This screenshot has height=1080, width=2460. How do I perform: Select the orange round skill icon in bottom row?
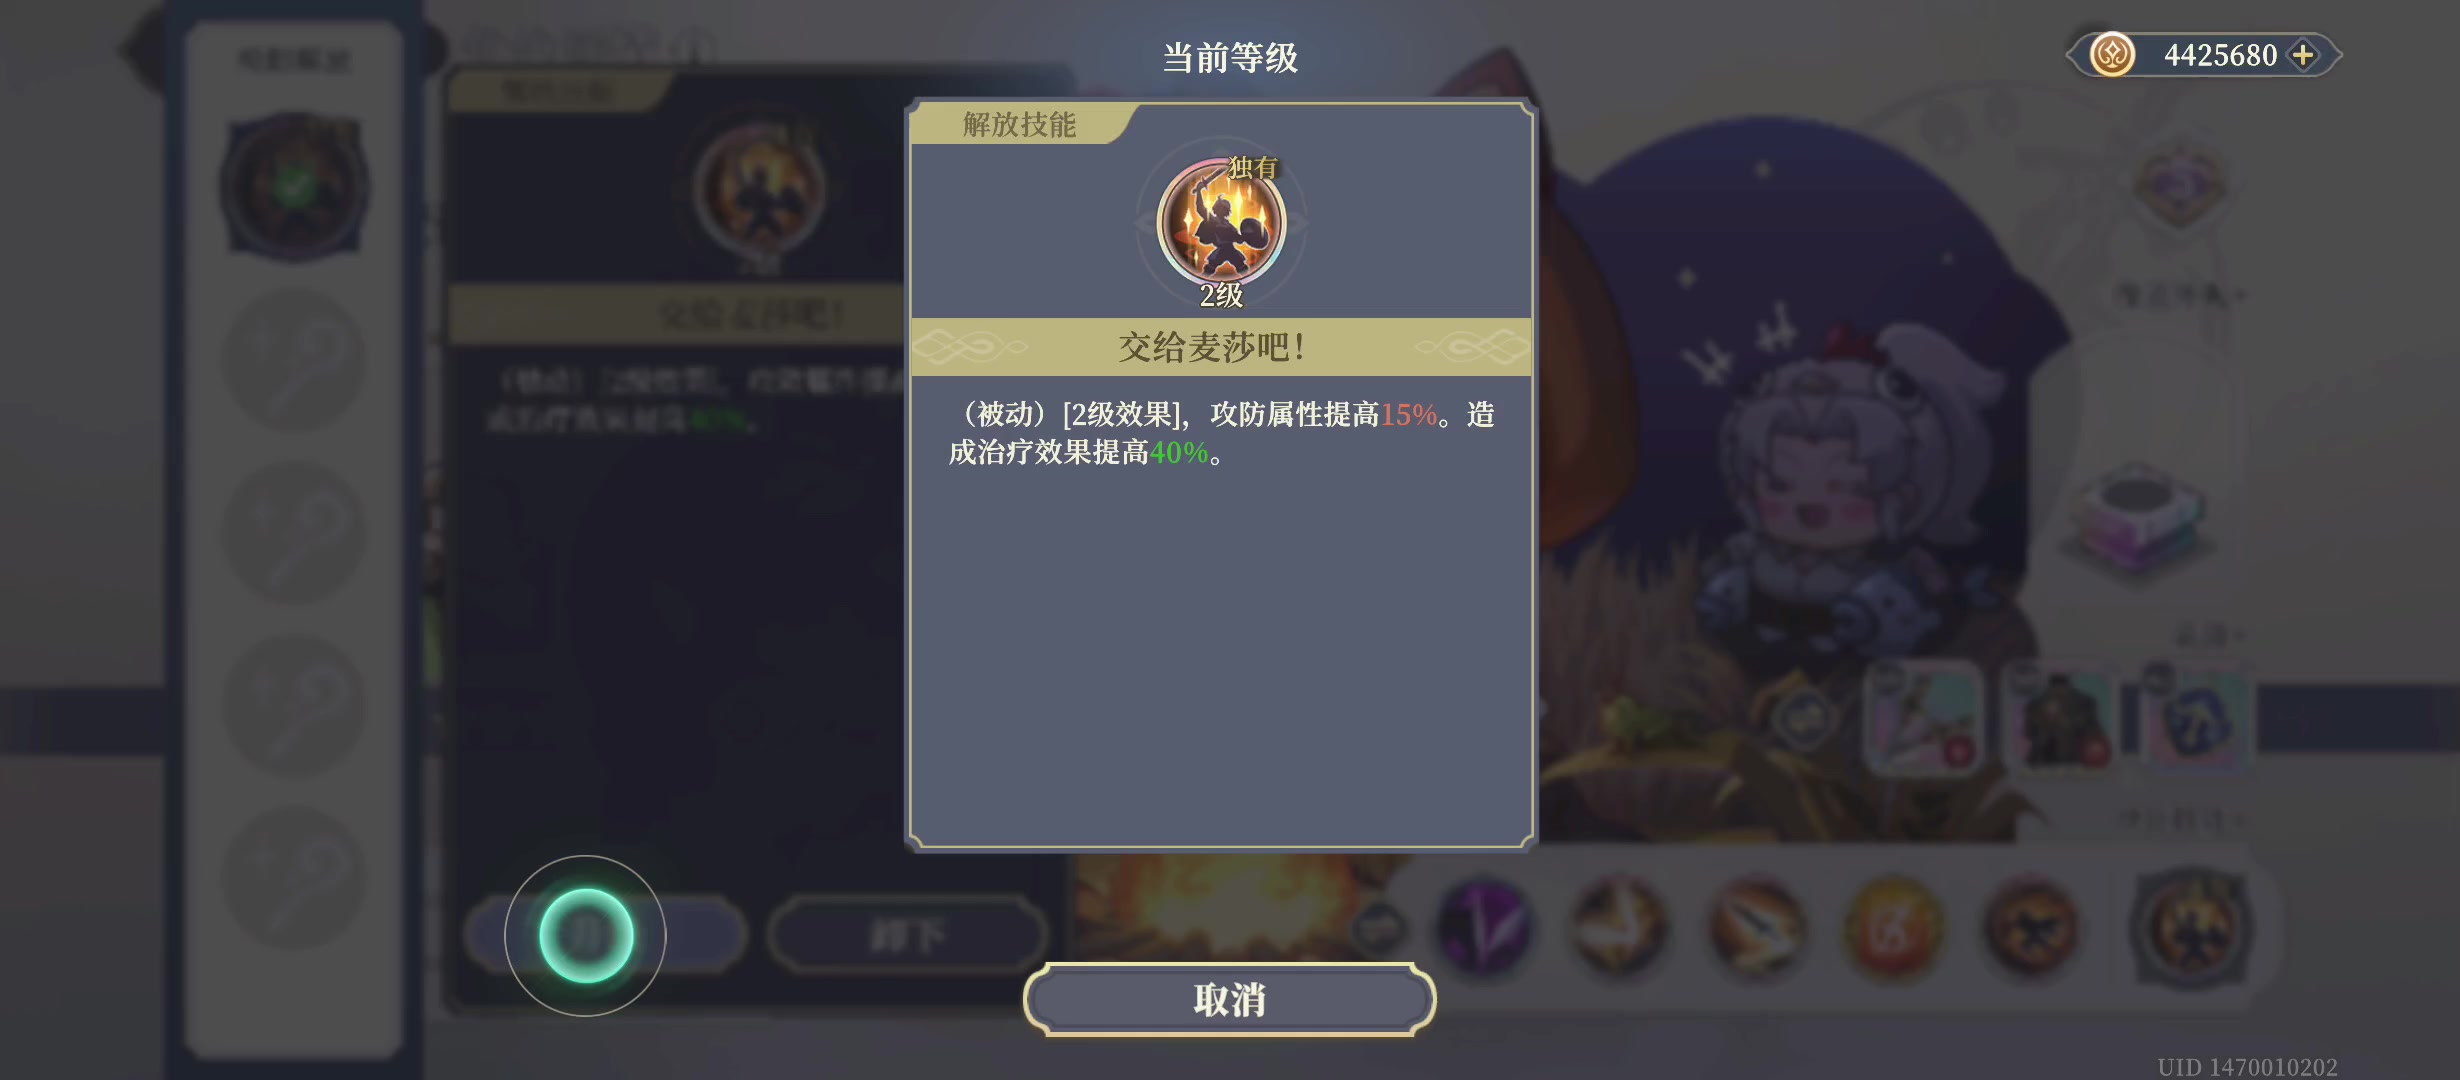point(1894,927)
